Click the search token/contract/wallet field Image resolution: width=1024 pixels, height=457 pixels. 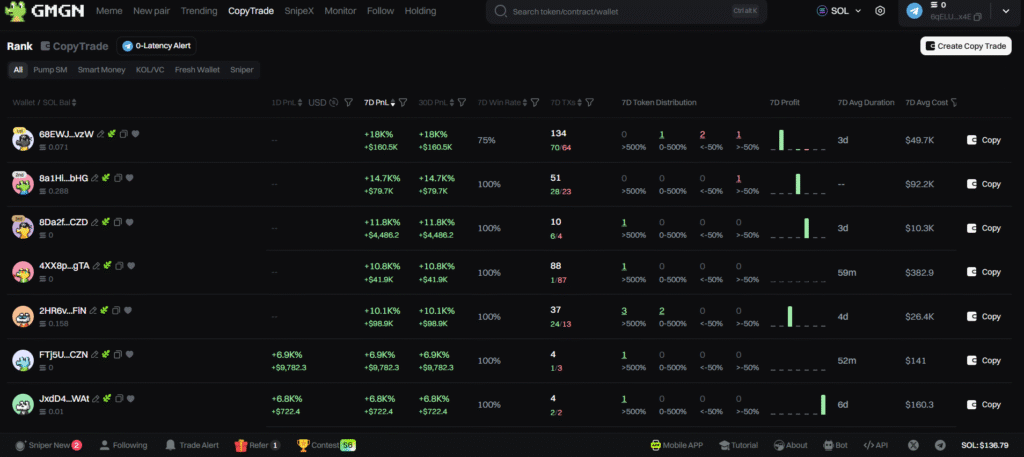626,11
